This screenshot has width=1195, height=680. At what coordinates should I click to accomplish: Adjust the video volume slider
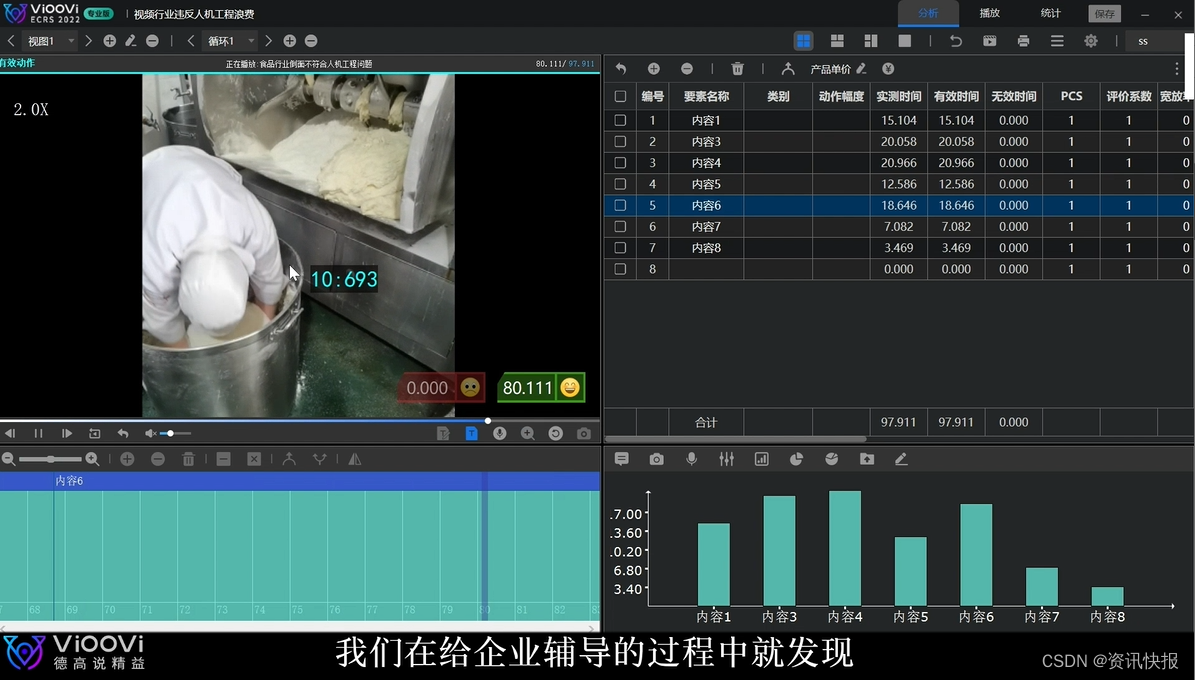pyautogui.click(x=175, y=434)
